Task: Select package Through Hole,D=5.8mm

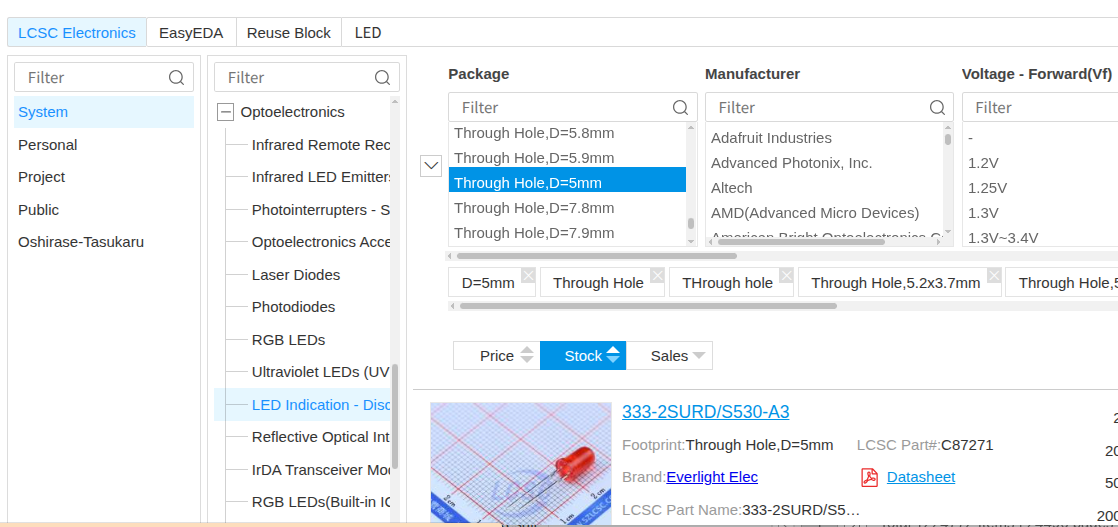Action: pos(568,133)
